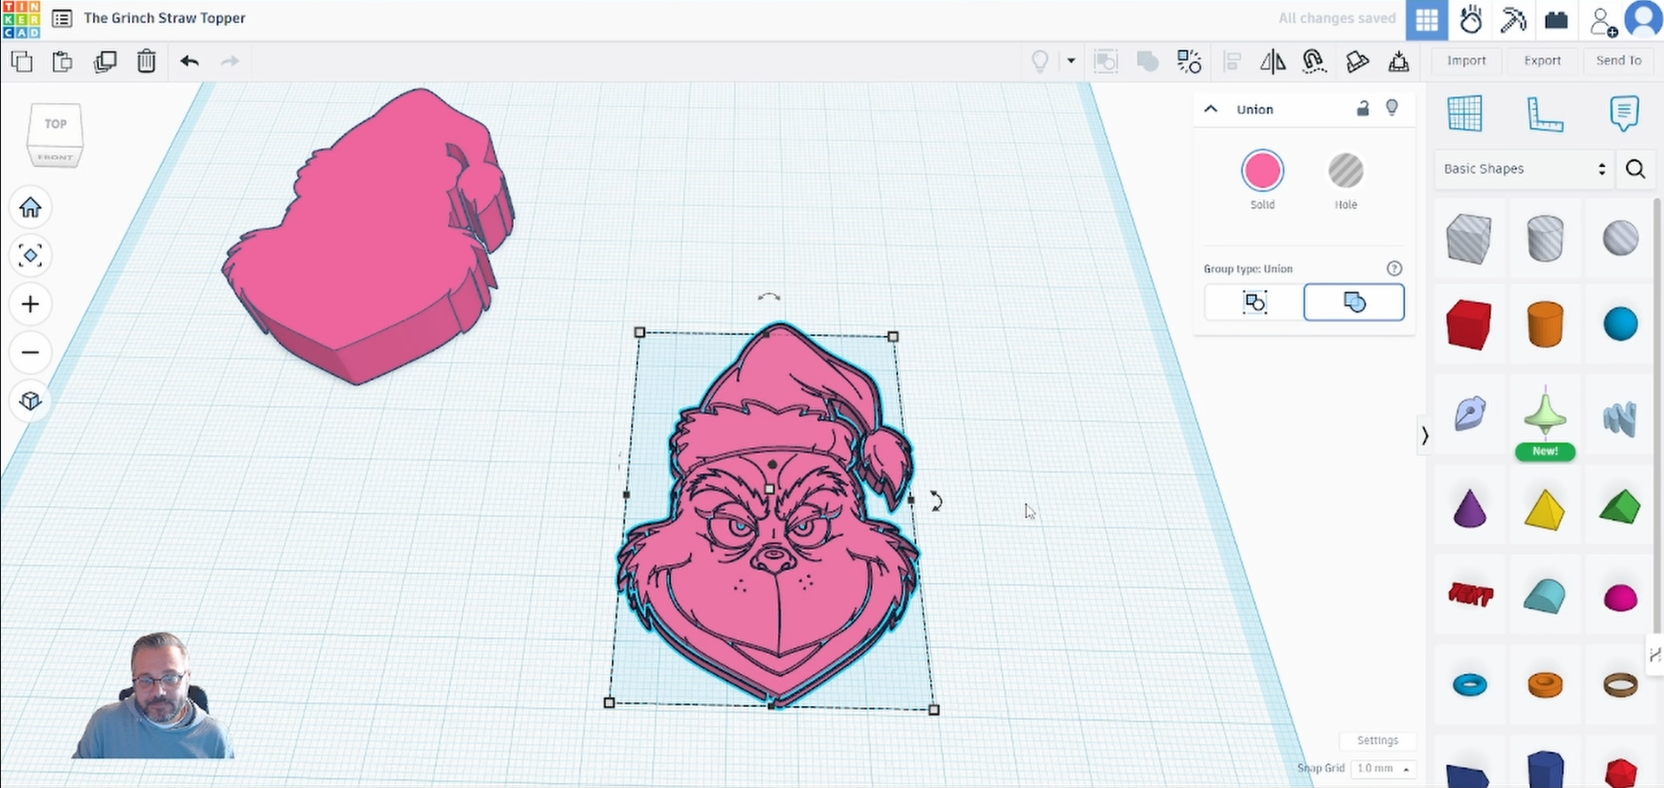Toggle the Union shape visibility lightbulb
Viewport: 1664px width, 788px height.
point(1392,108)
